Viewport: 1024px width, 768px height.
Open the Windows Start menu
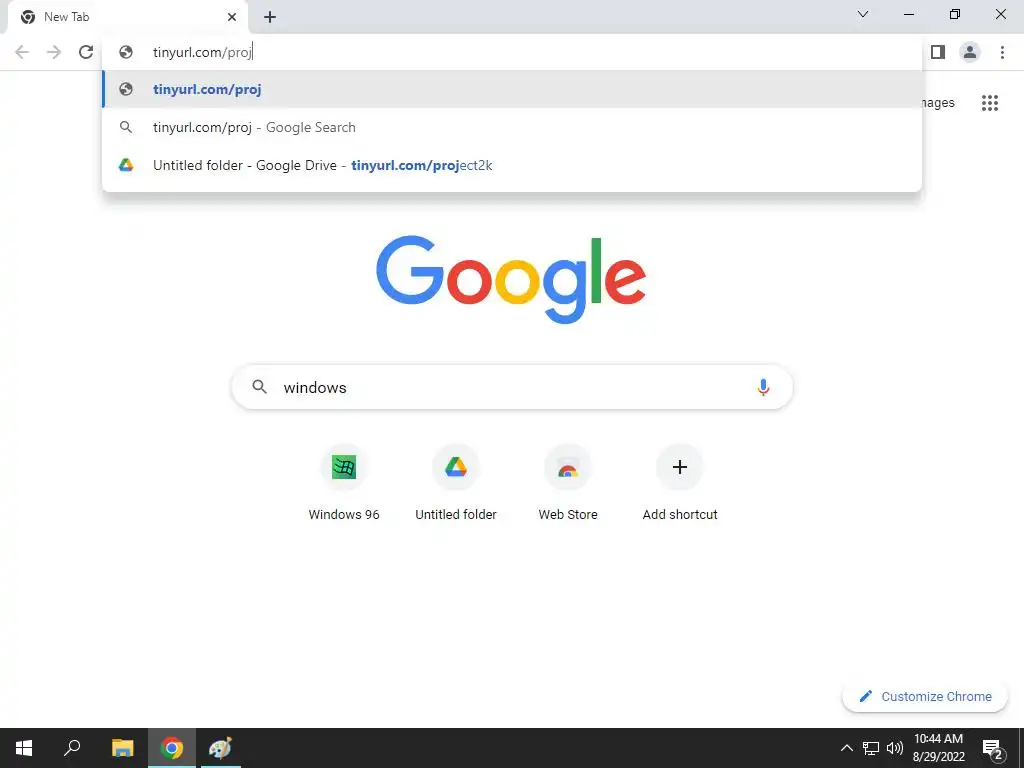24,748
